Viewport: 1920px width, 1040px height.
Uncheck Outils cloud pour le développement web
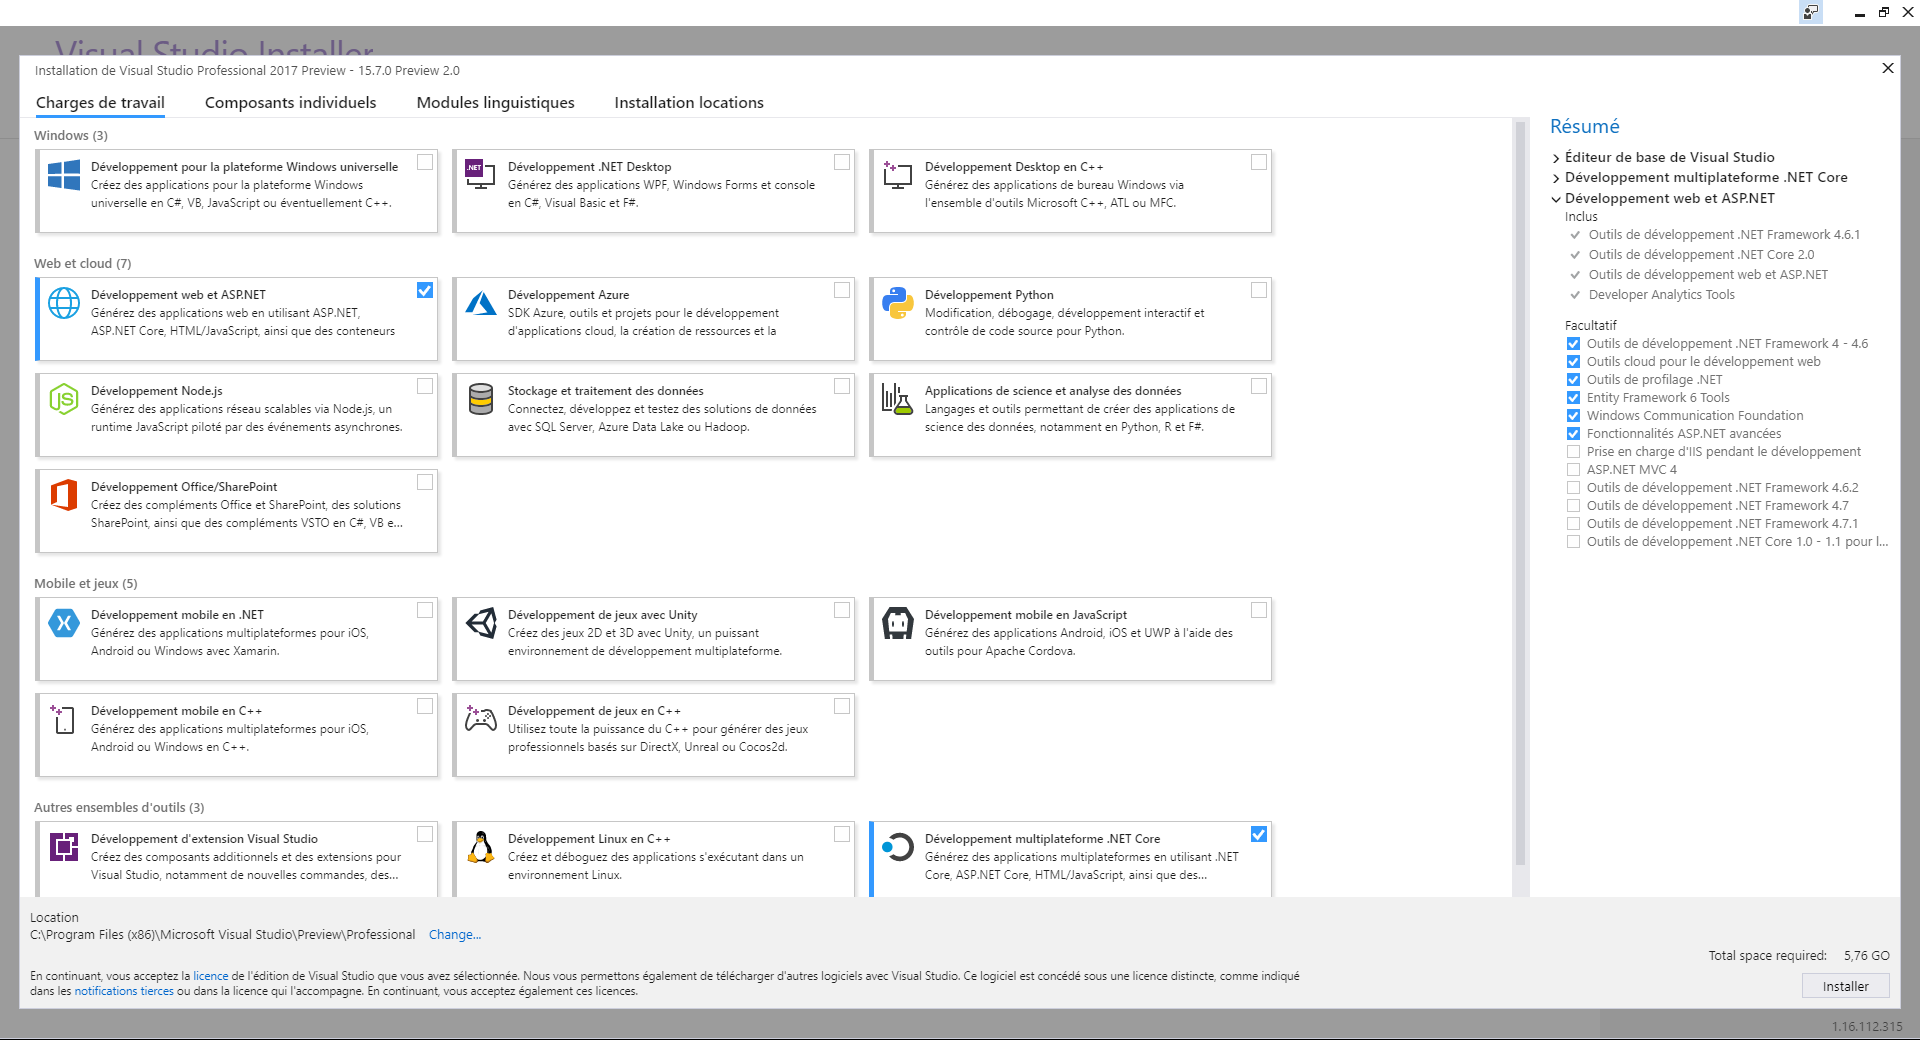1573,362
